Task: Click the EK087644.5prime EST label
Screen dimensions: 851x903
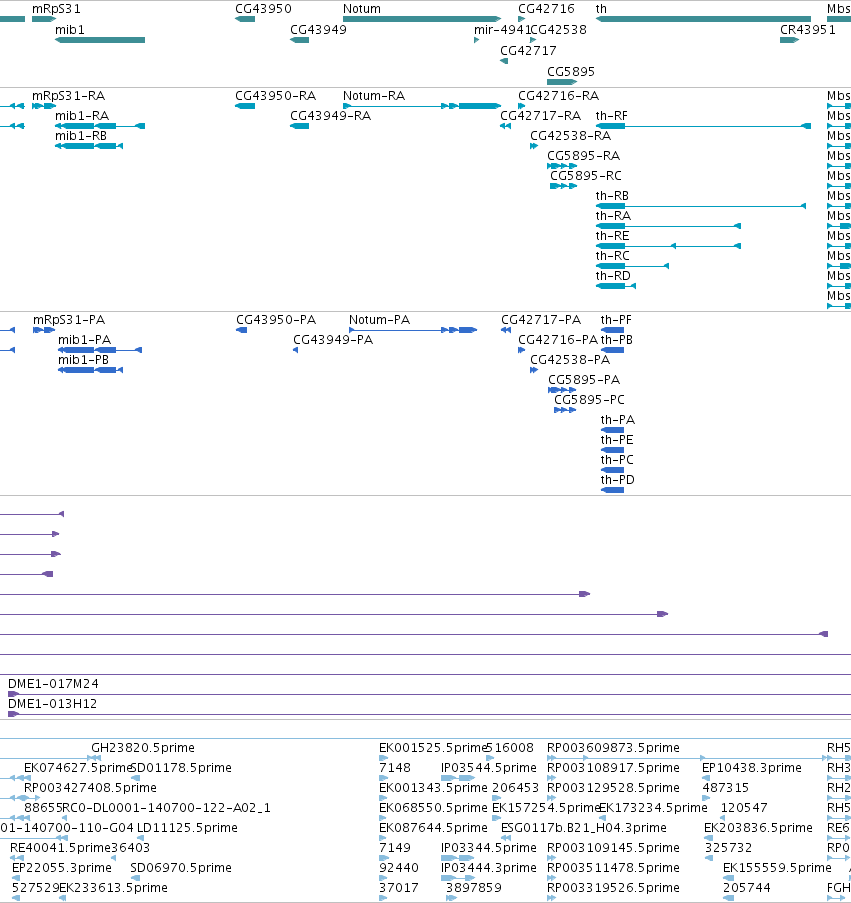Action: (x=433, y=828)
